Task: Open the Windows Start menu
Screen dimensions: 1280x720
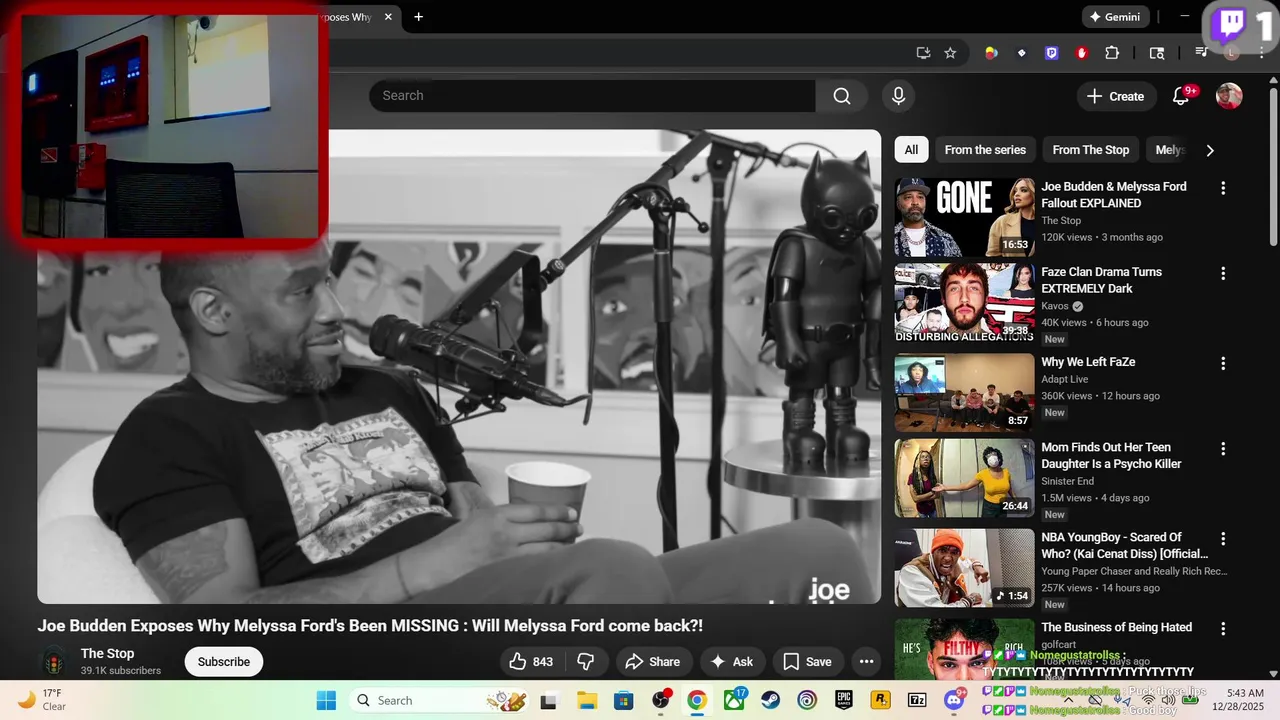Action: pos(326,700)
